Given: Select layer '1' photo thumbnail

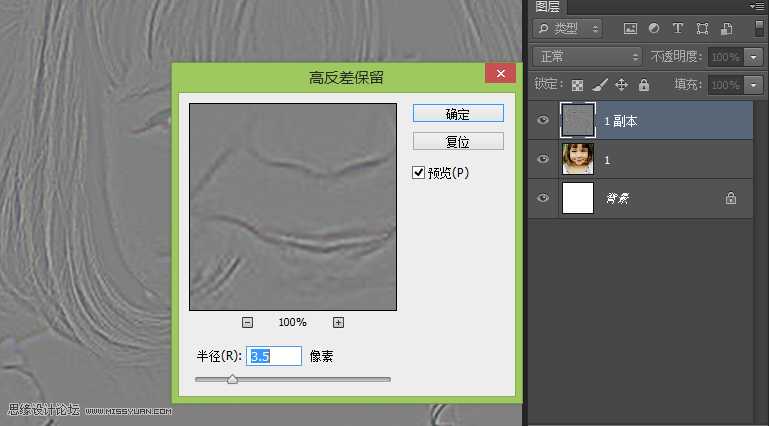Looking at the screenshot, I should coord(578,159).
